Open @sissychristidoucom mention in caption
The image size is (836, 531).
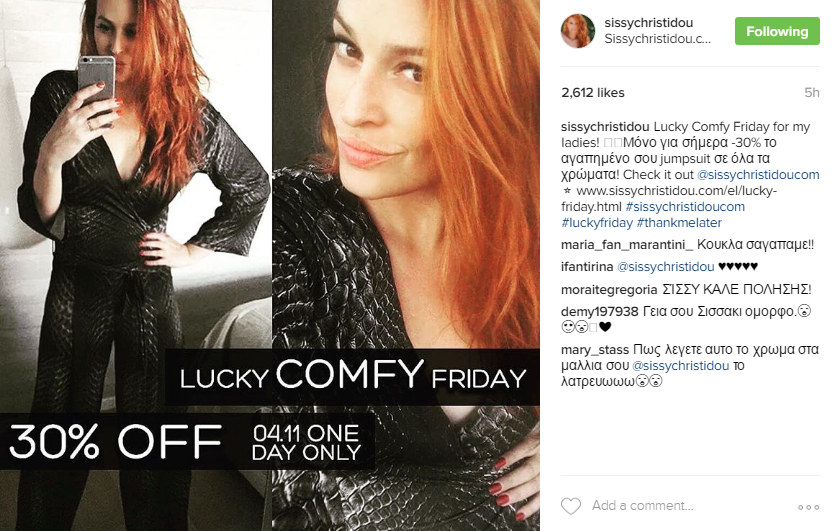758,174
